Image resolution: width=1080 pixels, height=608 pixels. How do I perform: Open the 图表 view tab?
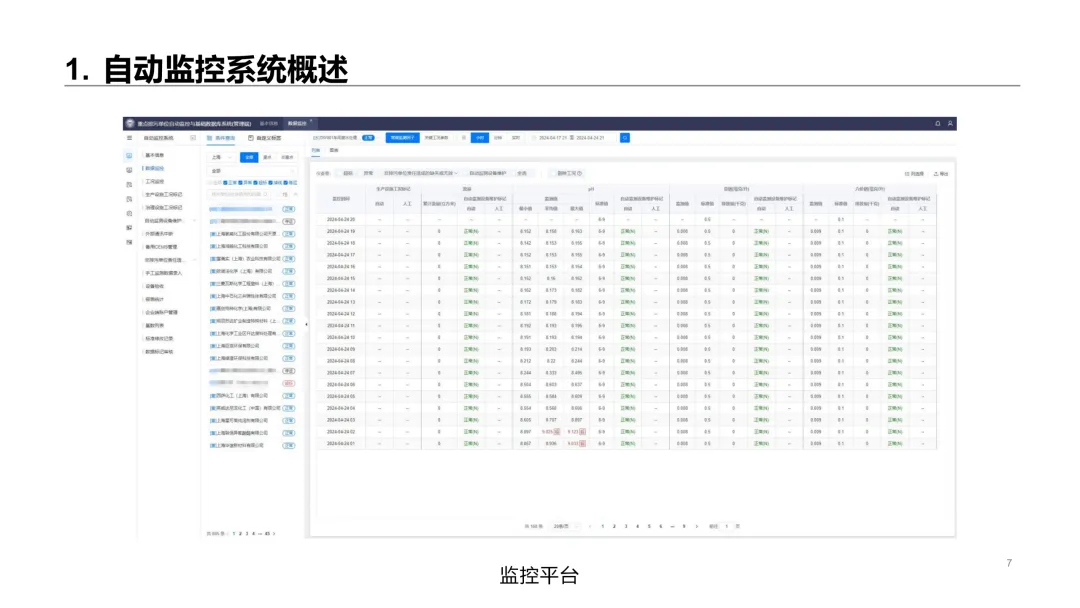point(334,150)
